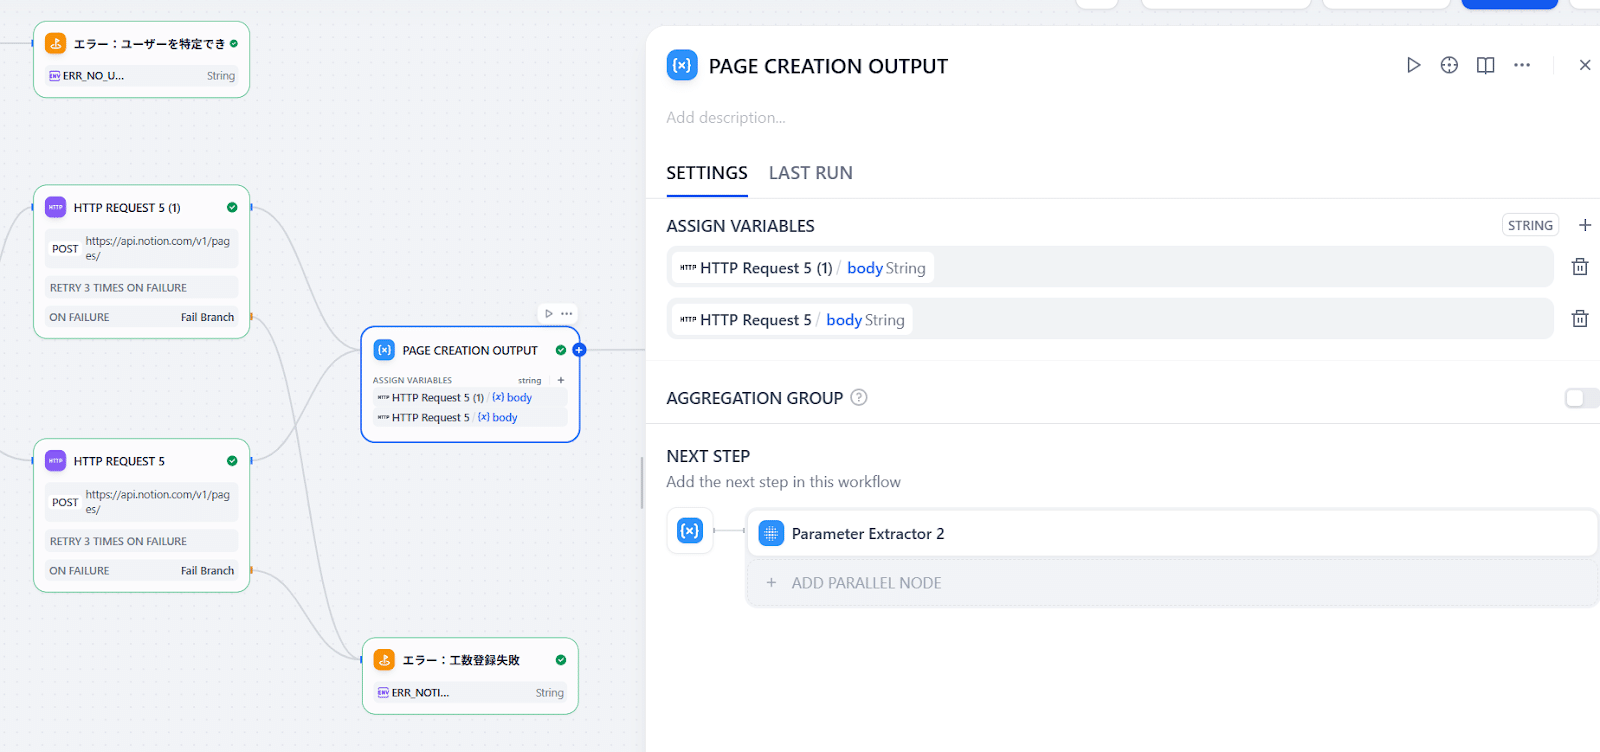The image size is (1600, 752).
Task: Click the plus handle on Page Creation Output node
Action: click(x=579, y=350)
